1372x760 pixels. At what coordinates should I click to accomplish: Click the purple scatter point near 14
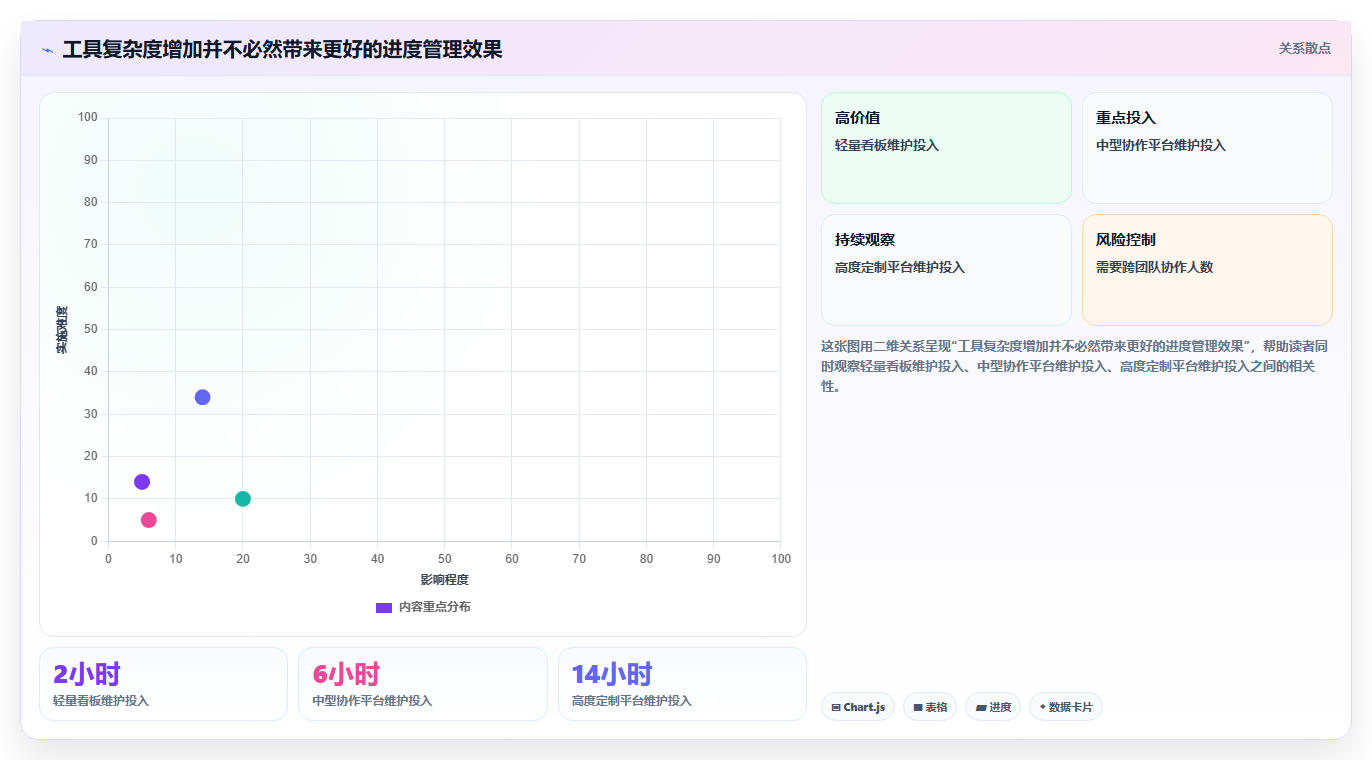click(x=142, y=482)
